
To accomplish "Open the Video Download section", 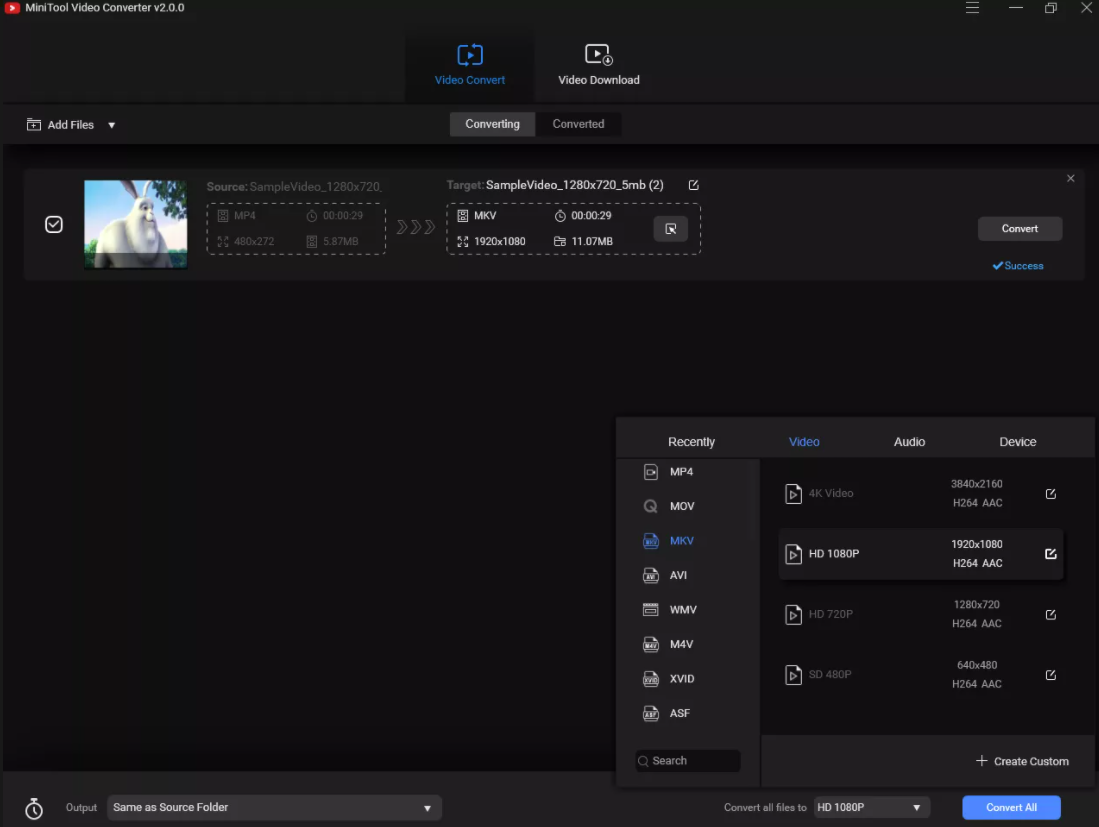I will coord(598,65).
